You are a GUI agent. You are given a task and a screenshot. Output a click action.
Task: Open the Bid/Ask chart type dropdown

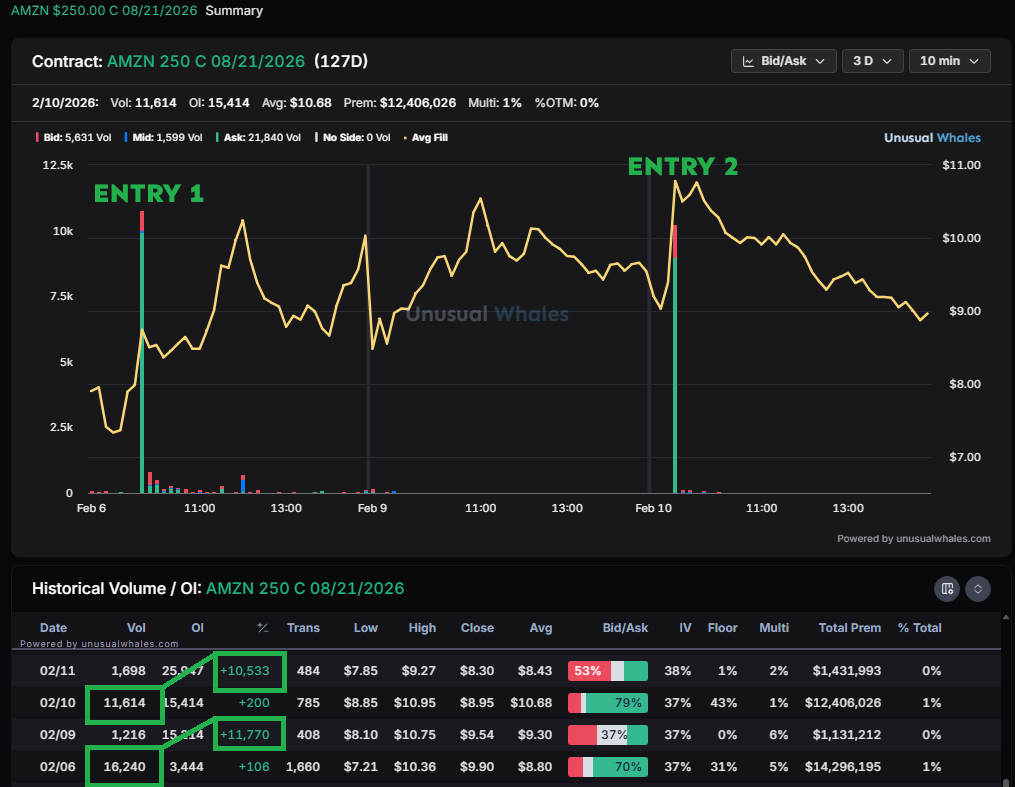tap(783, 61)
